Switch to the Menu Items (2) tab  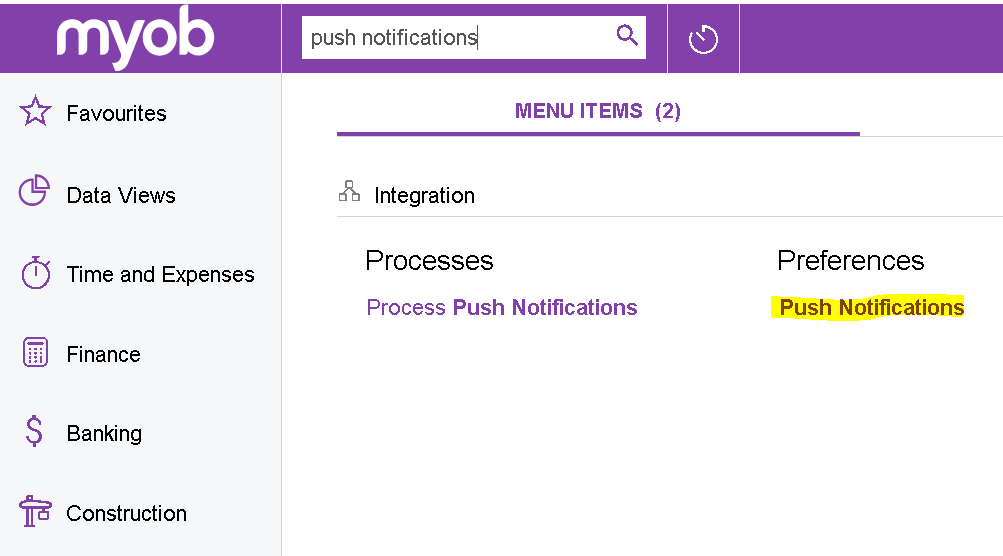click(x=597, y=111)
